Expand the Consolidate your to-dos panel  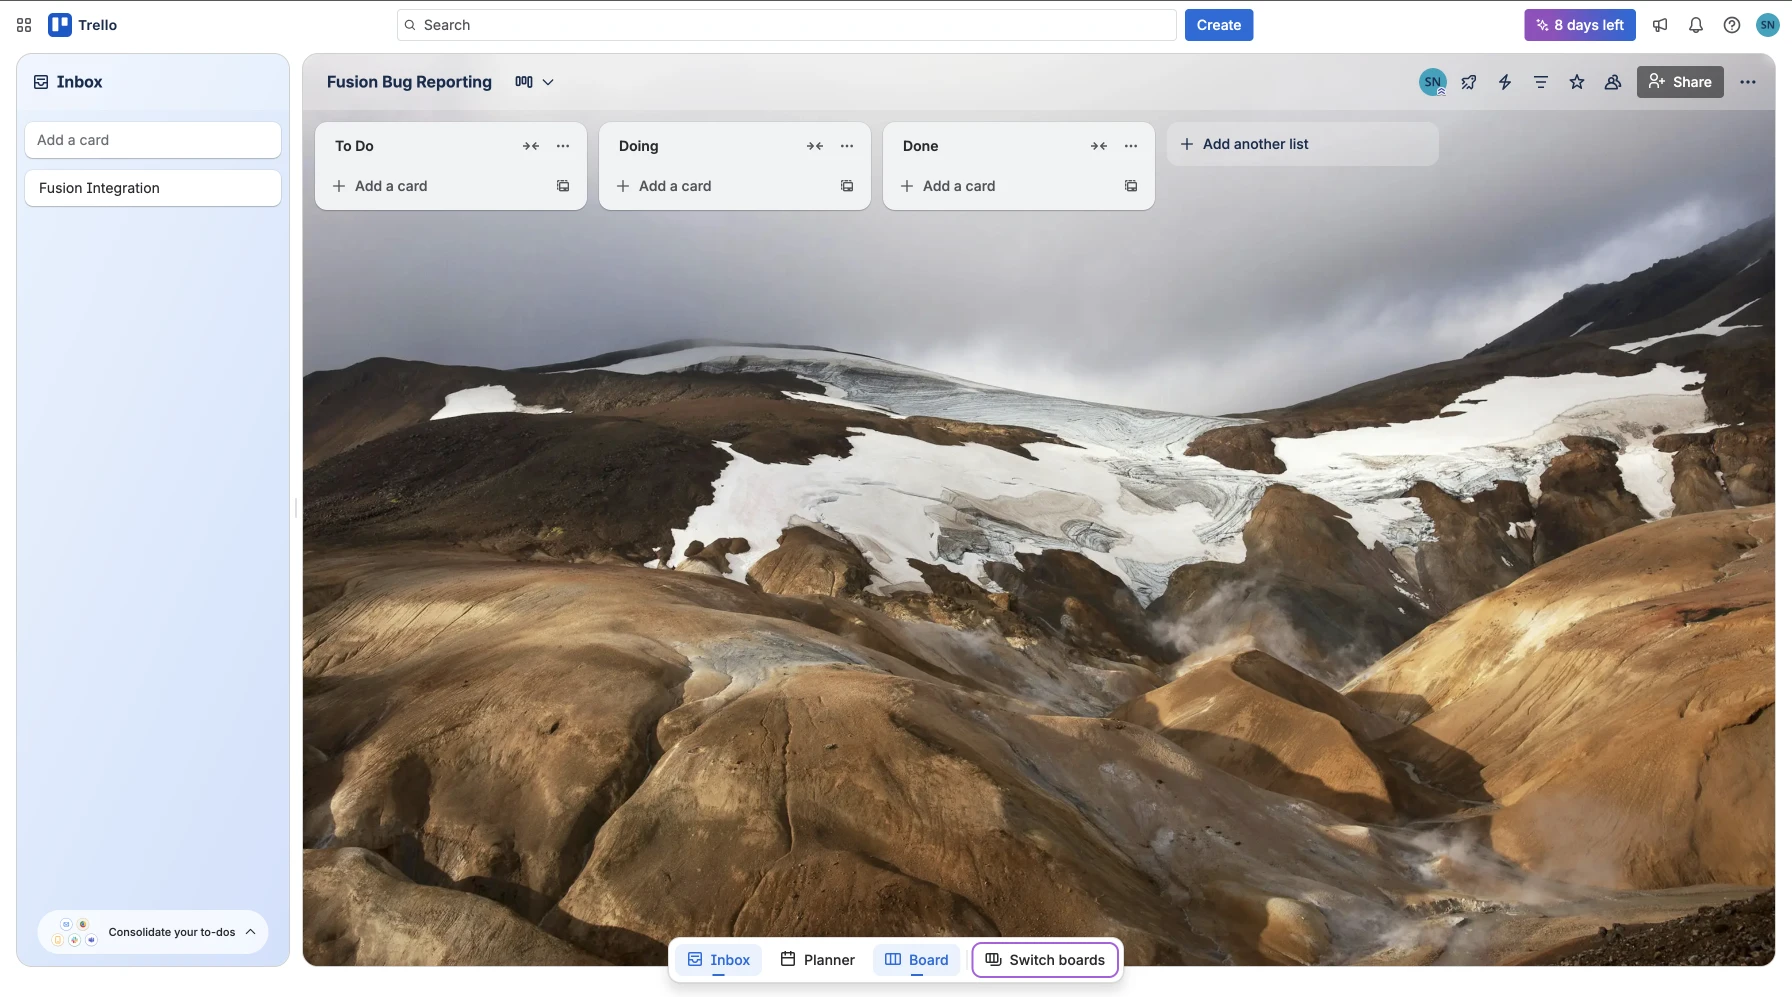point(251,932)
